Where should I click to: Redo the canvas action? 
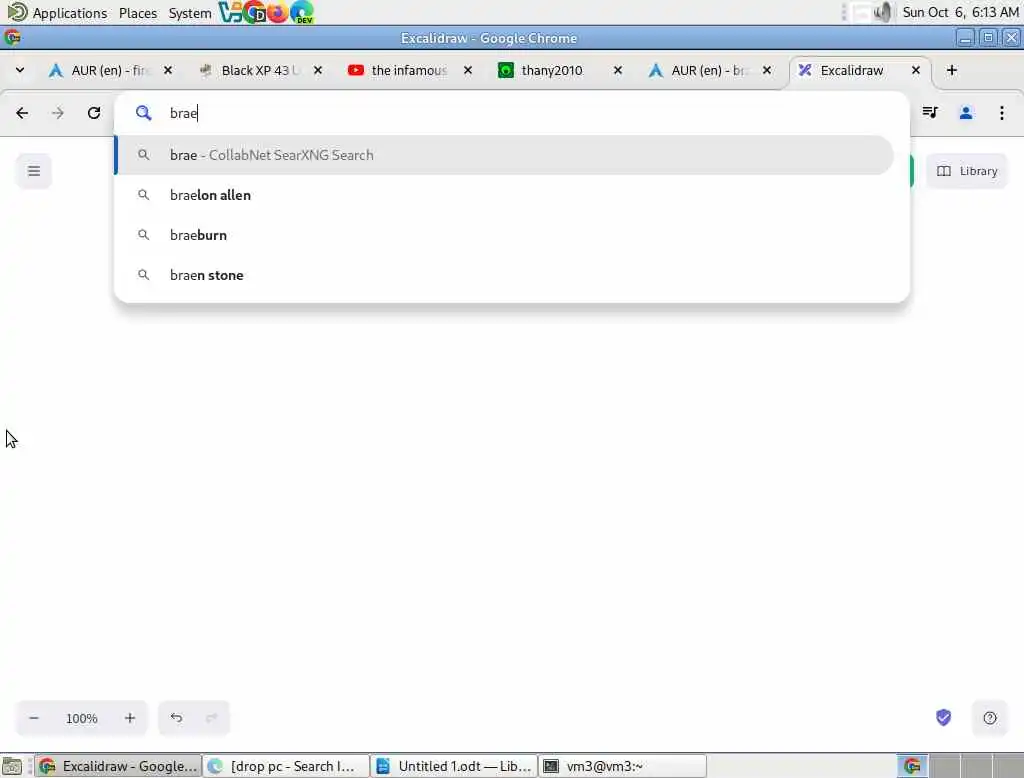(x=211, y=718)
